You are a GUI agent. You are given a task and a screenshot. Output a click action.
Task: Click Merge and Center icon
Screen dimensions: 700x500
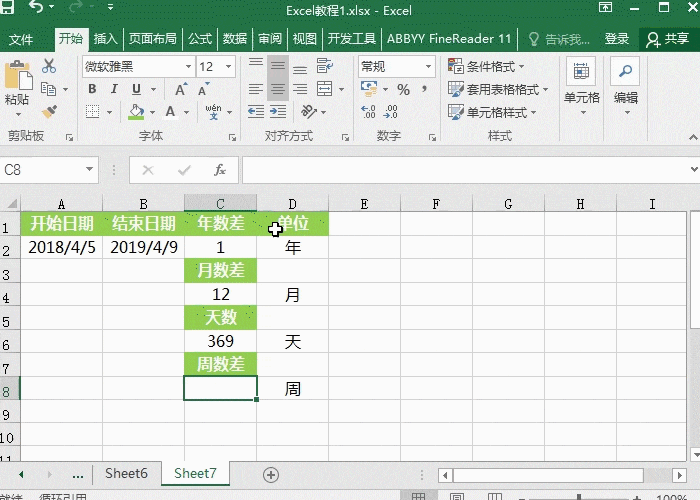coord(325,89)
